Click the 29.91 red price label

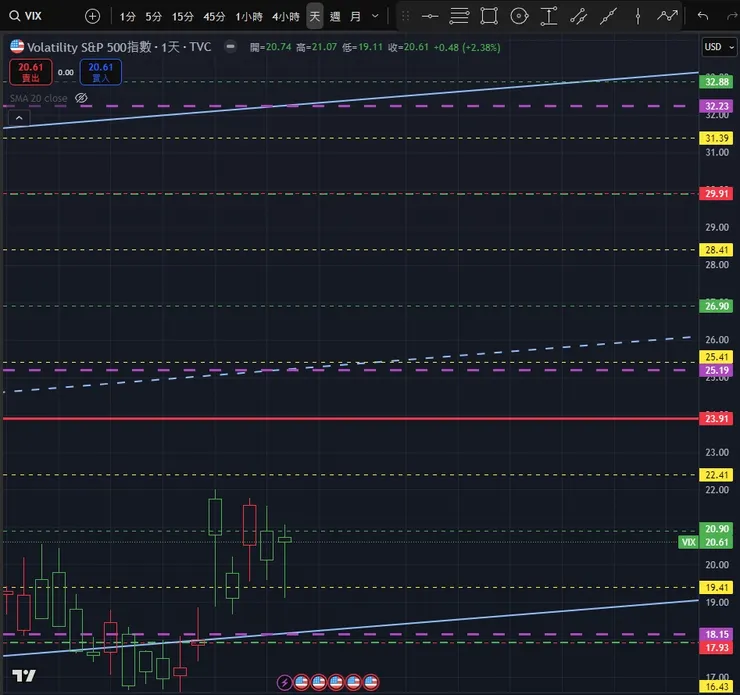click(x=716, y=193)
